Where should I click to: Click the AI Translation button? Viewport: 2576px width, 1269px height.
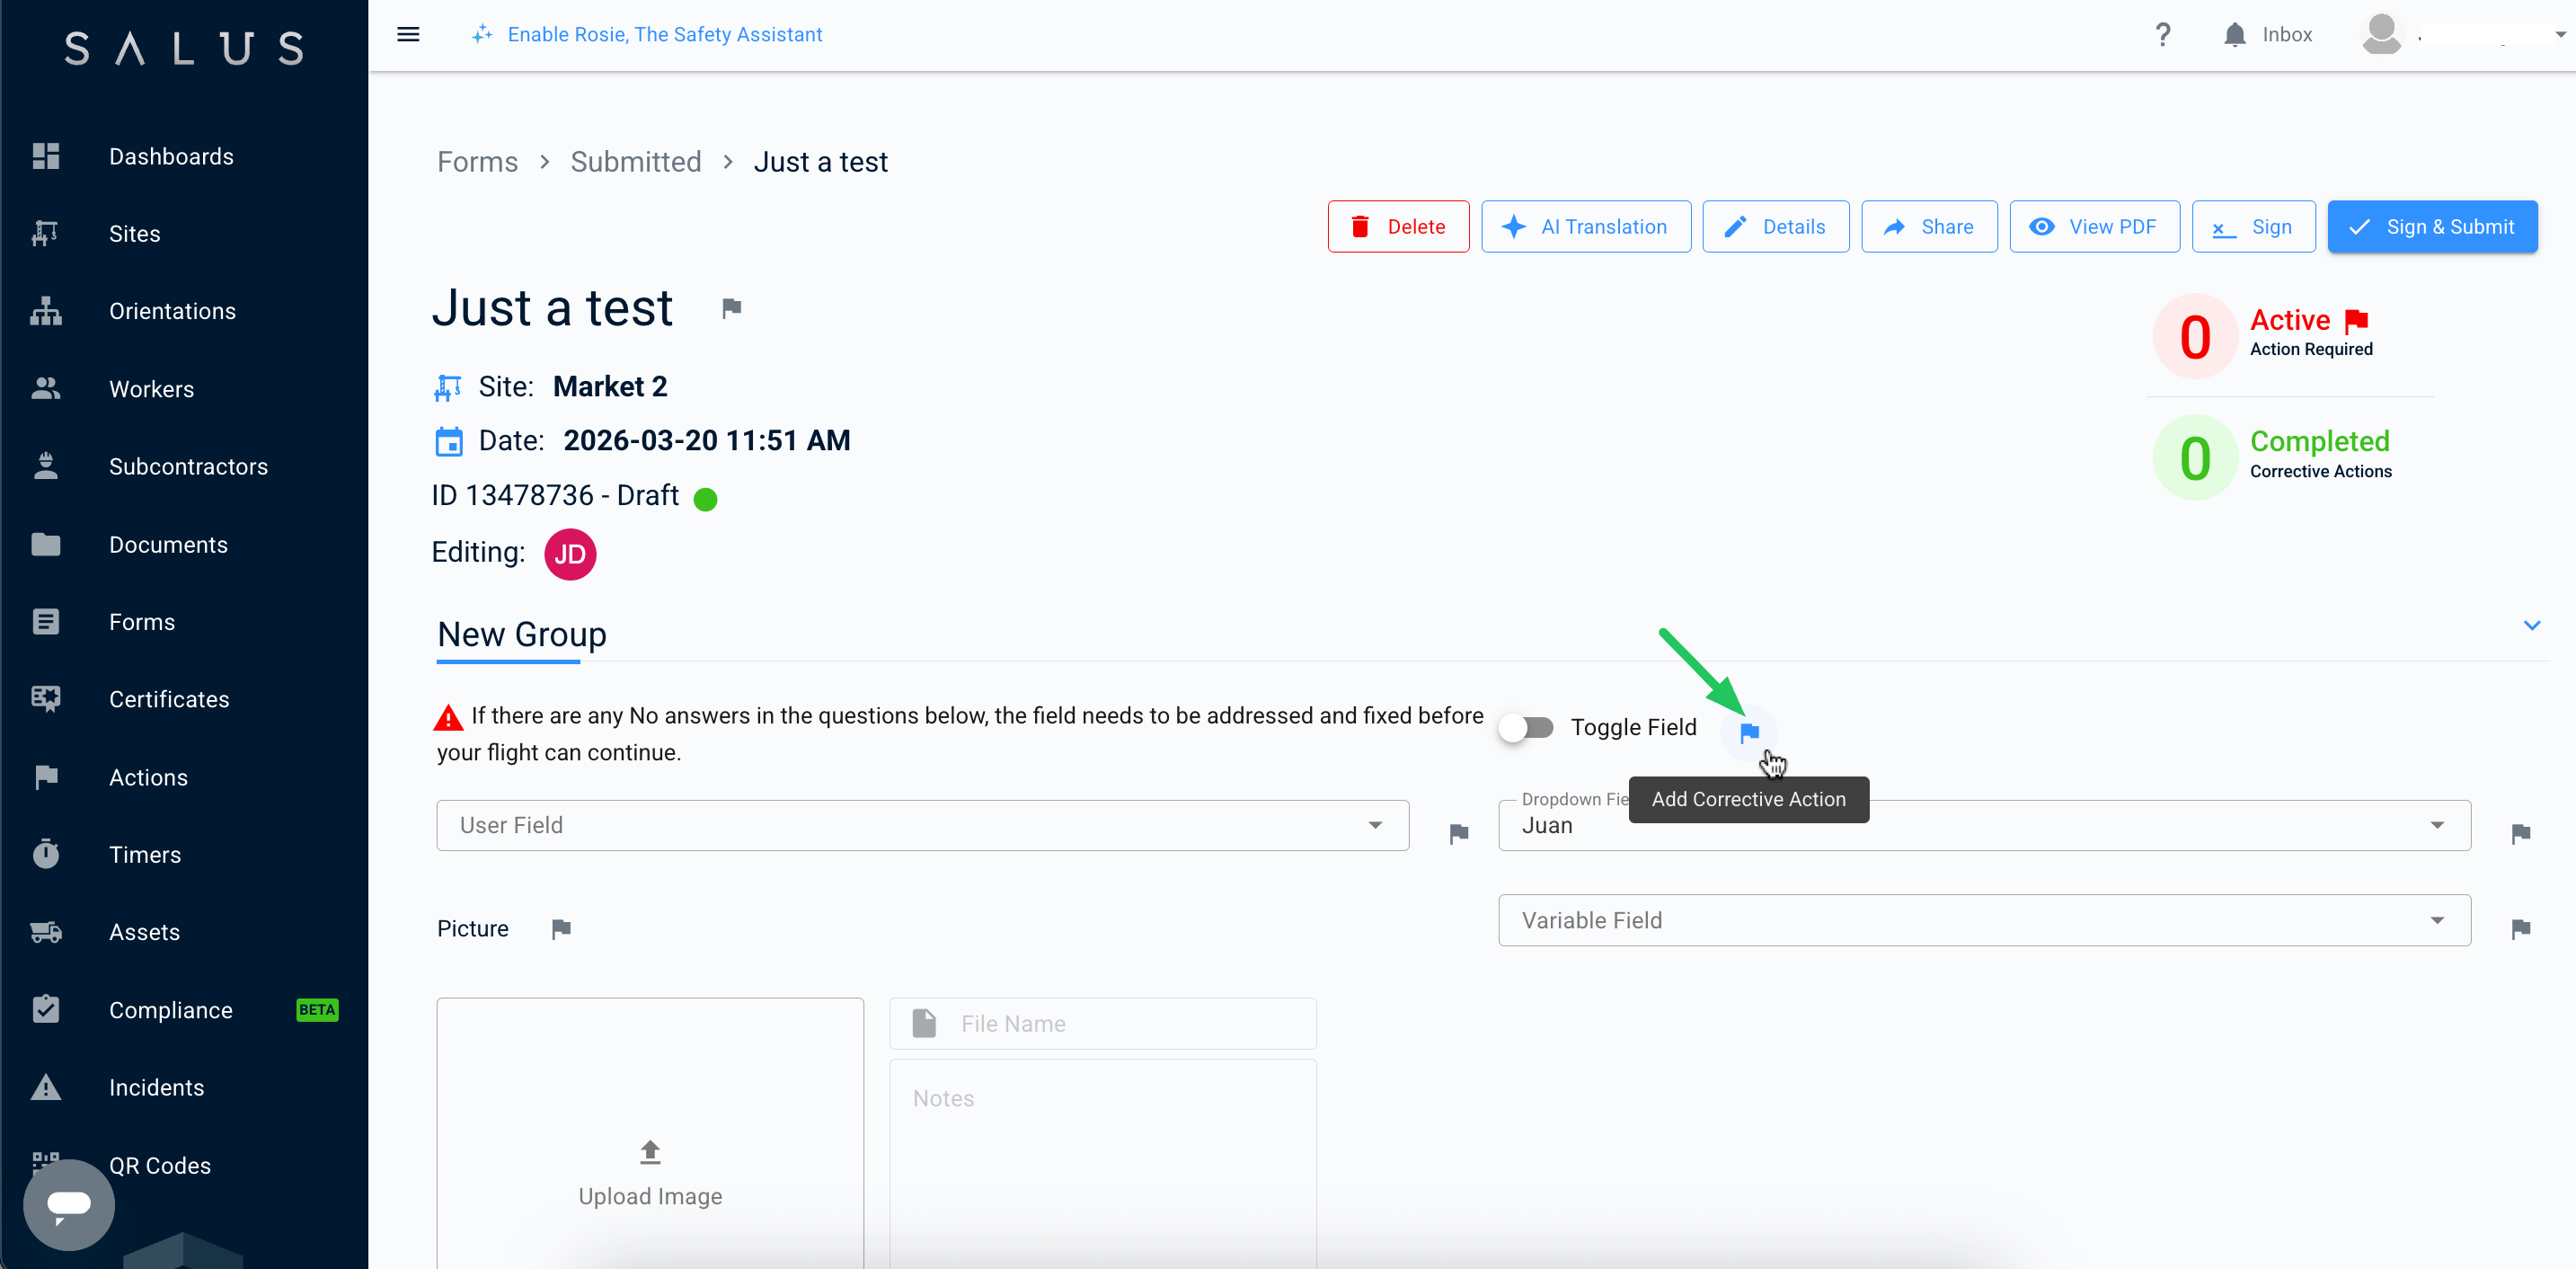(1585, 227)
